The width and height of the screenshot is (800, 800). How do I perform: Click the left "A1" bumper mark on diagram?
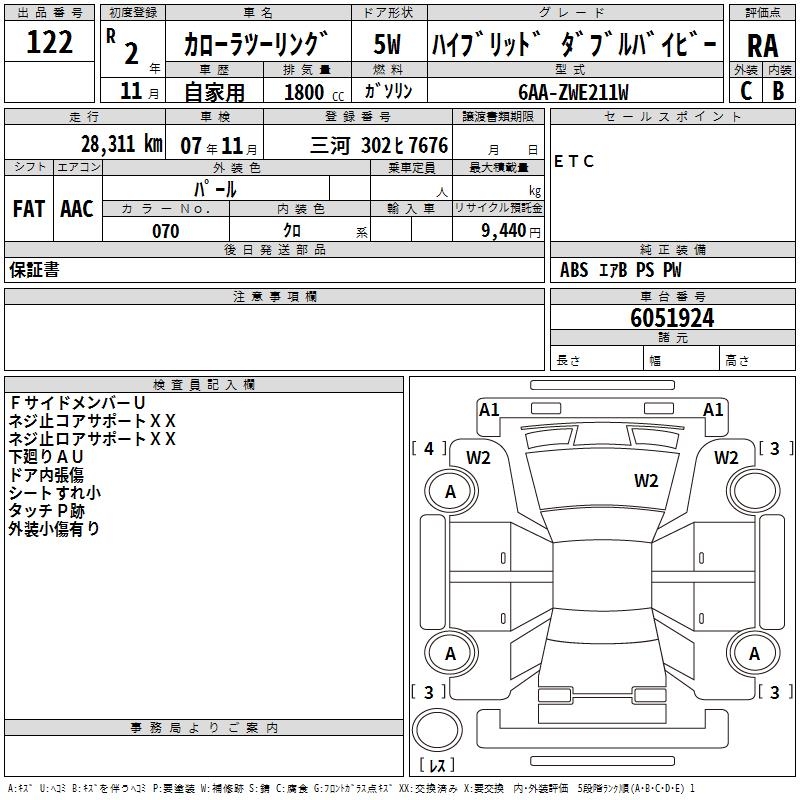(x=489, y=410)
